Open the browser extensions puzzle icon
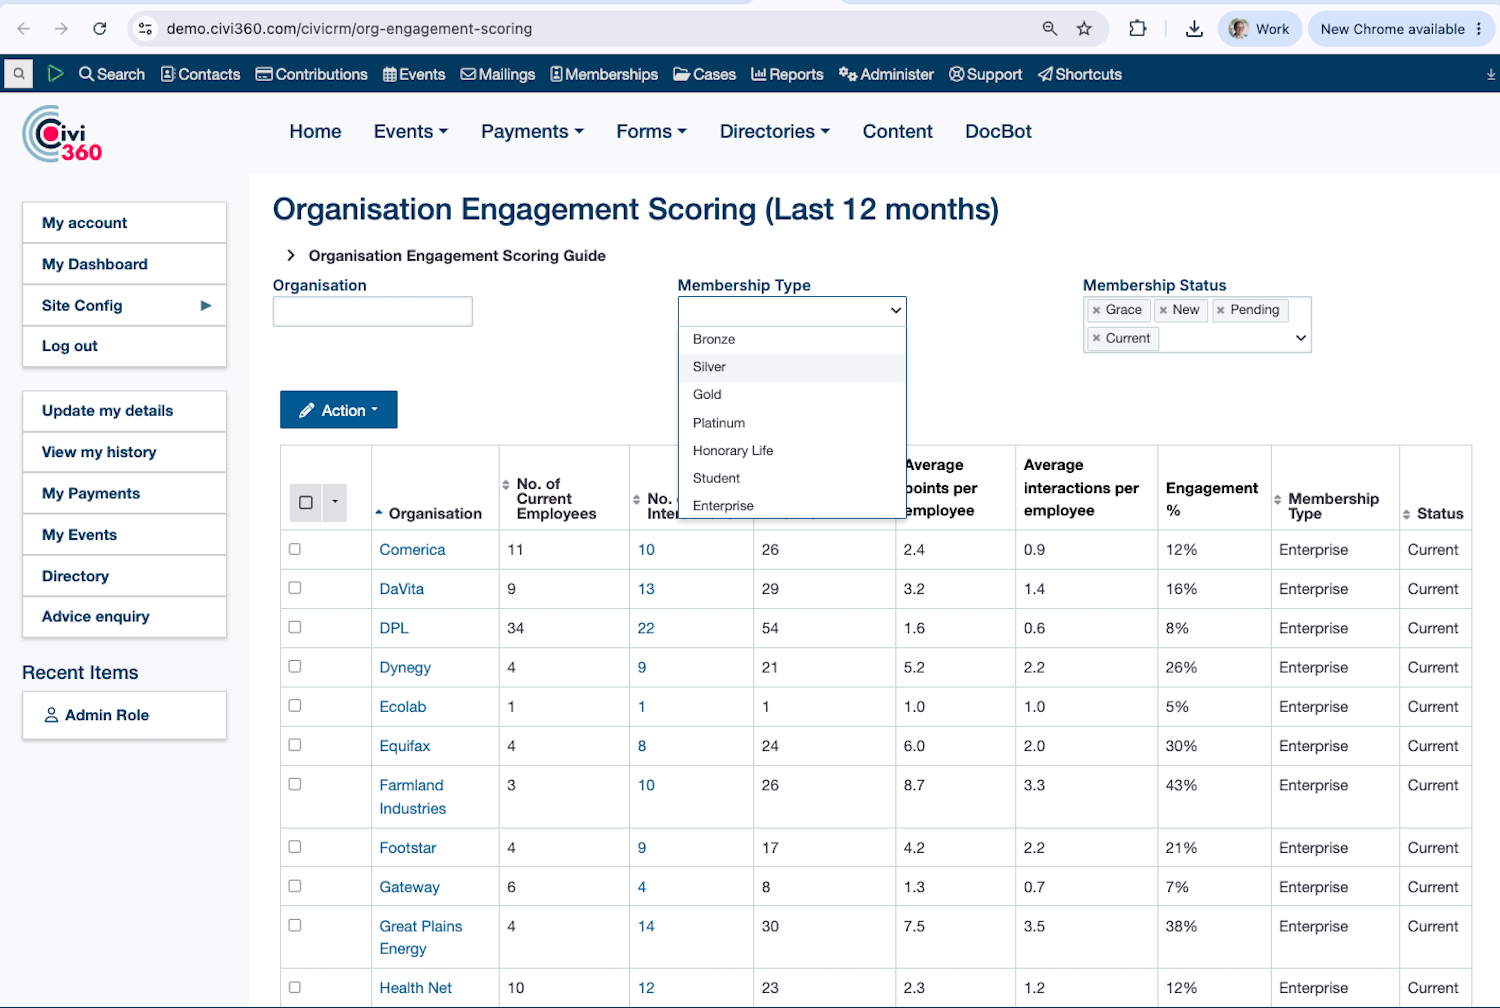 point(1138,29)
